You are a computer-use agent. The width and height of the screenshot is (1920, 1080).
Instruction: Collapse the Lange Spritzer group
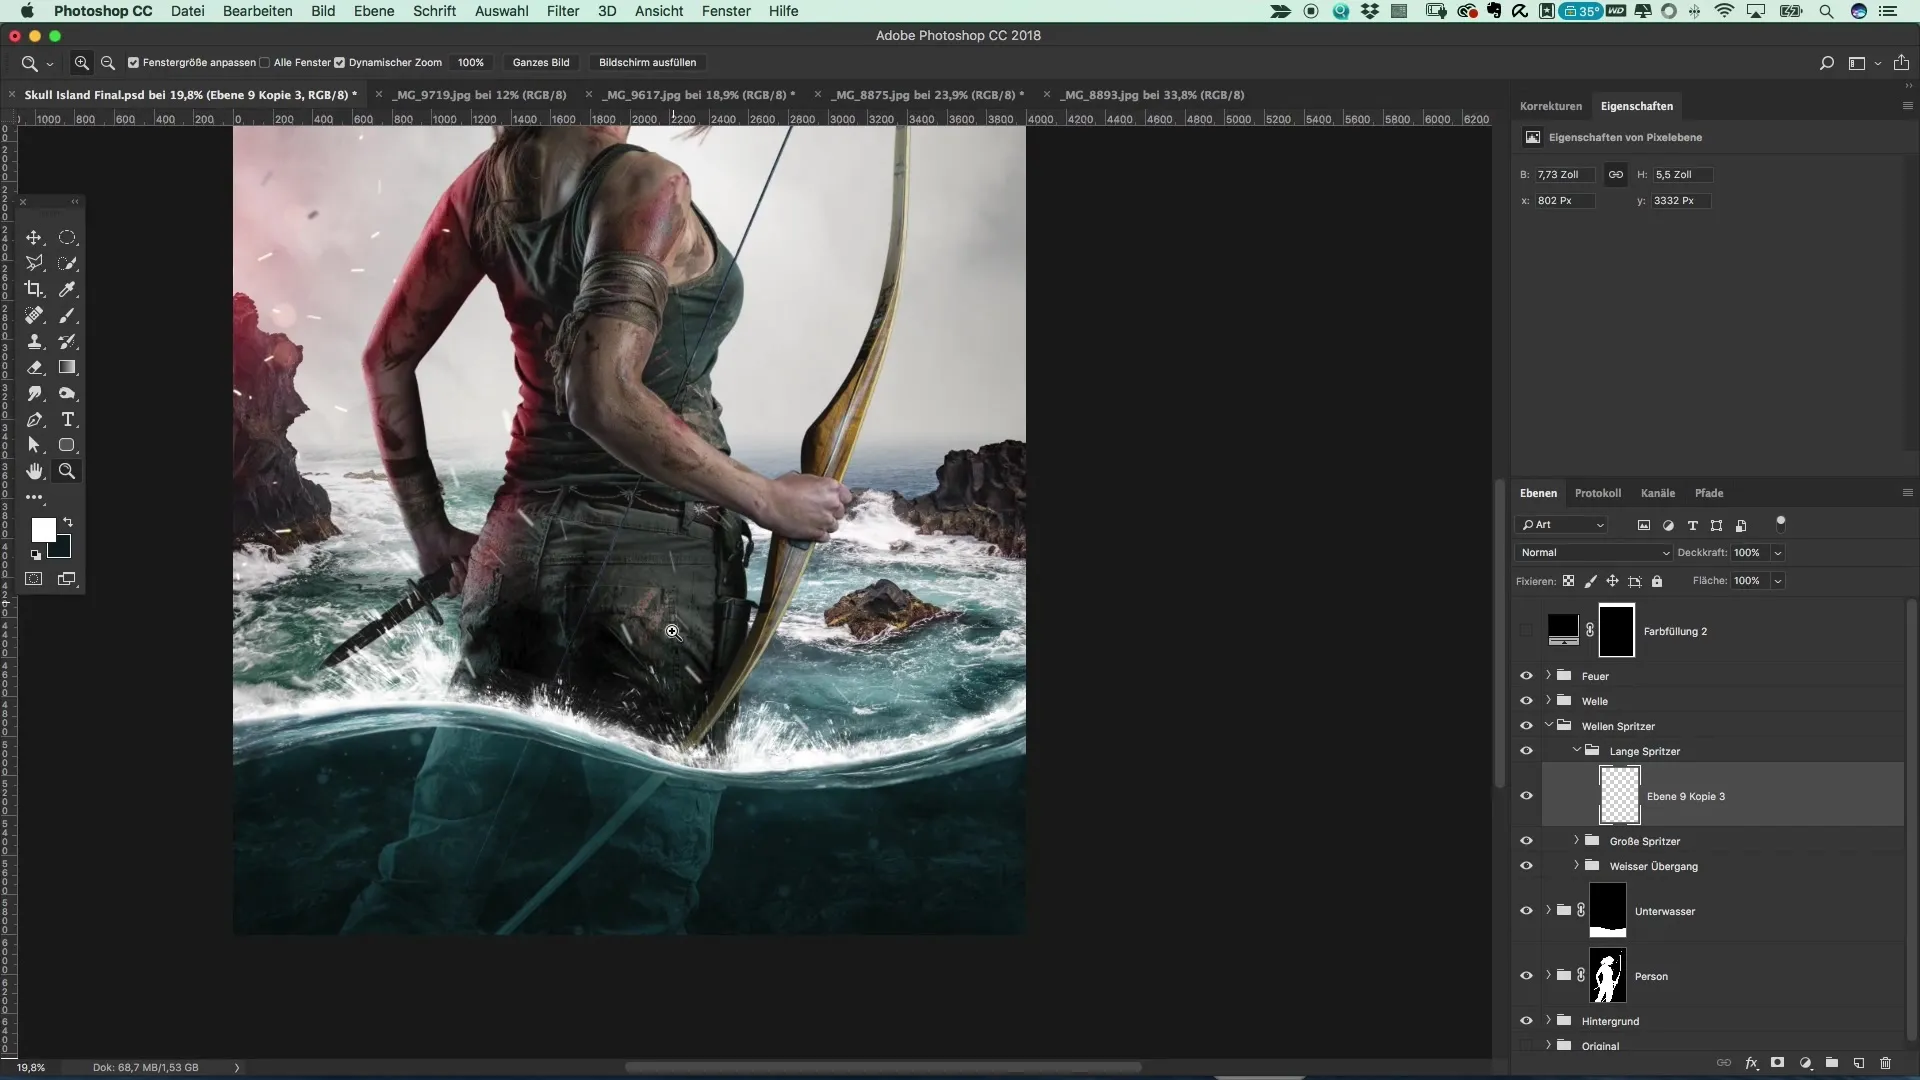(1576, 750)
